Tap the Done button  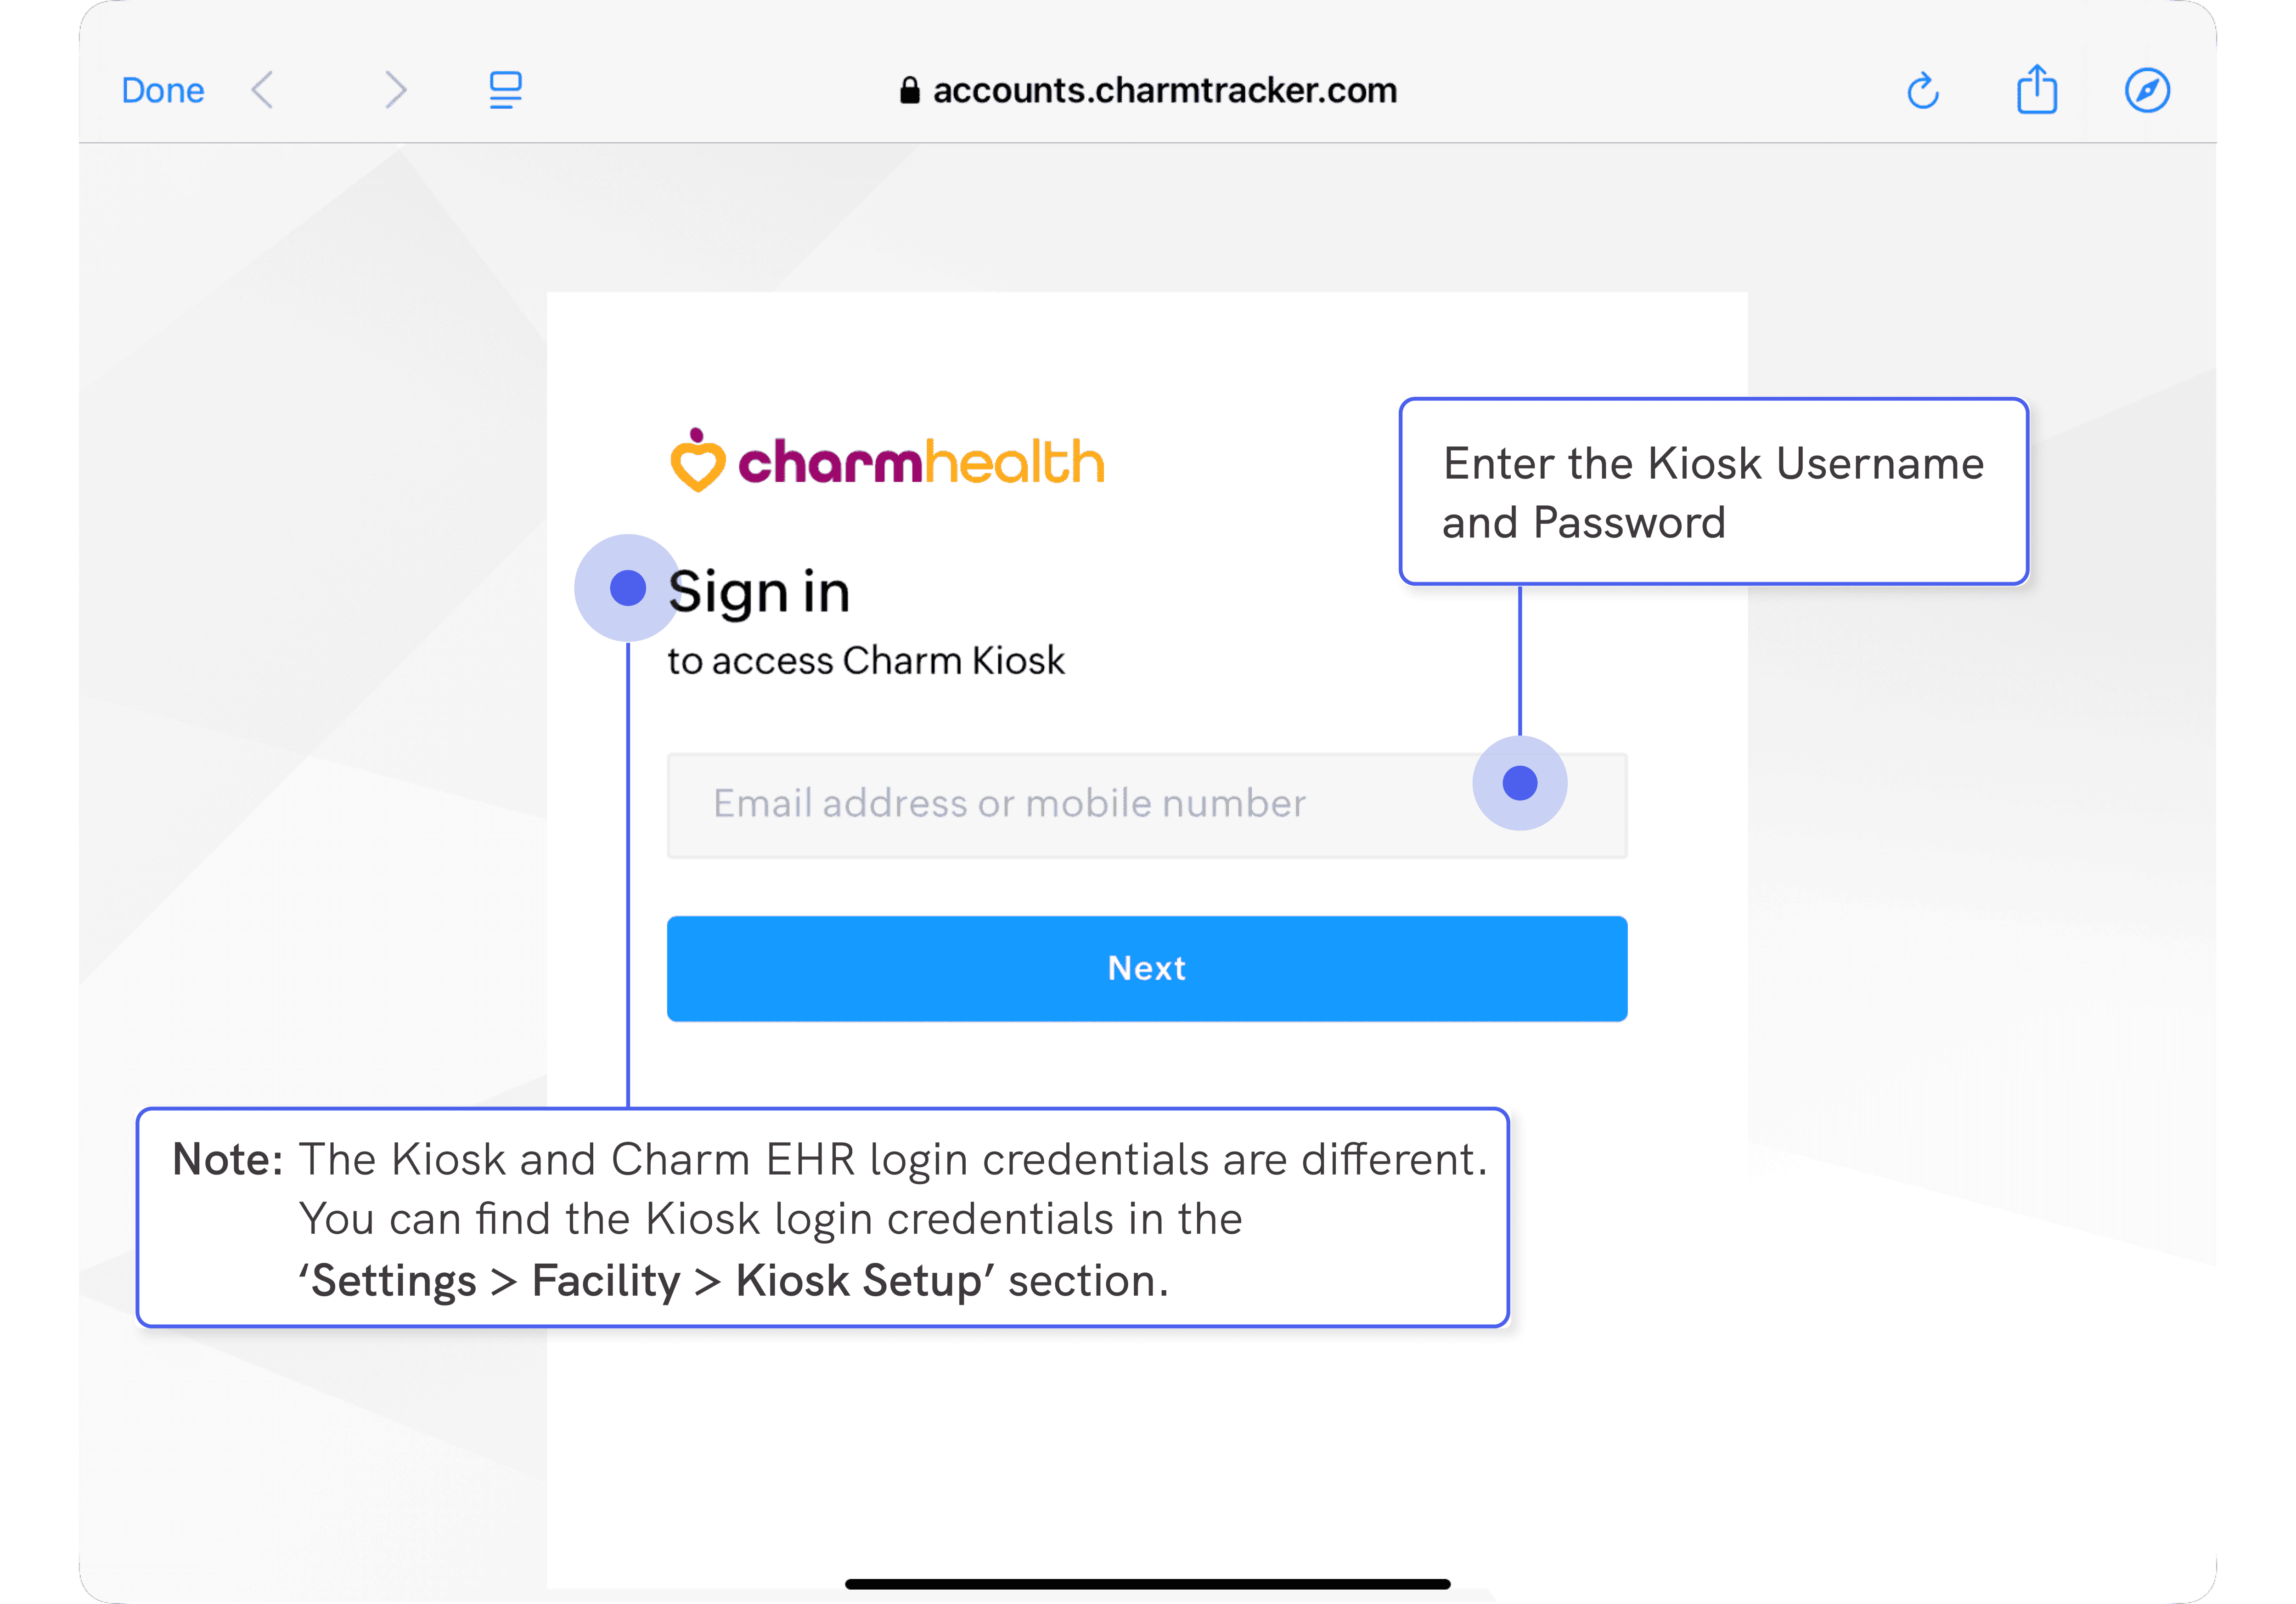tap(163, 91)
